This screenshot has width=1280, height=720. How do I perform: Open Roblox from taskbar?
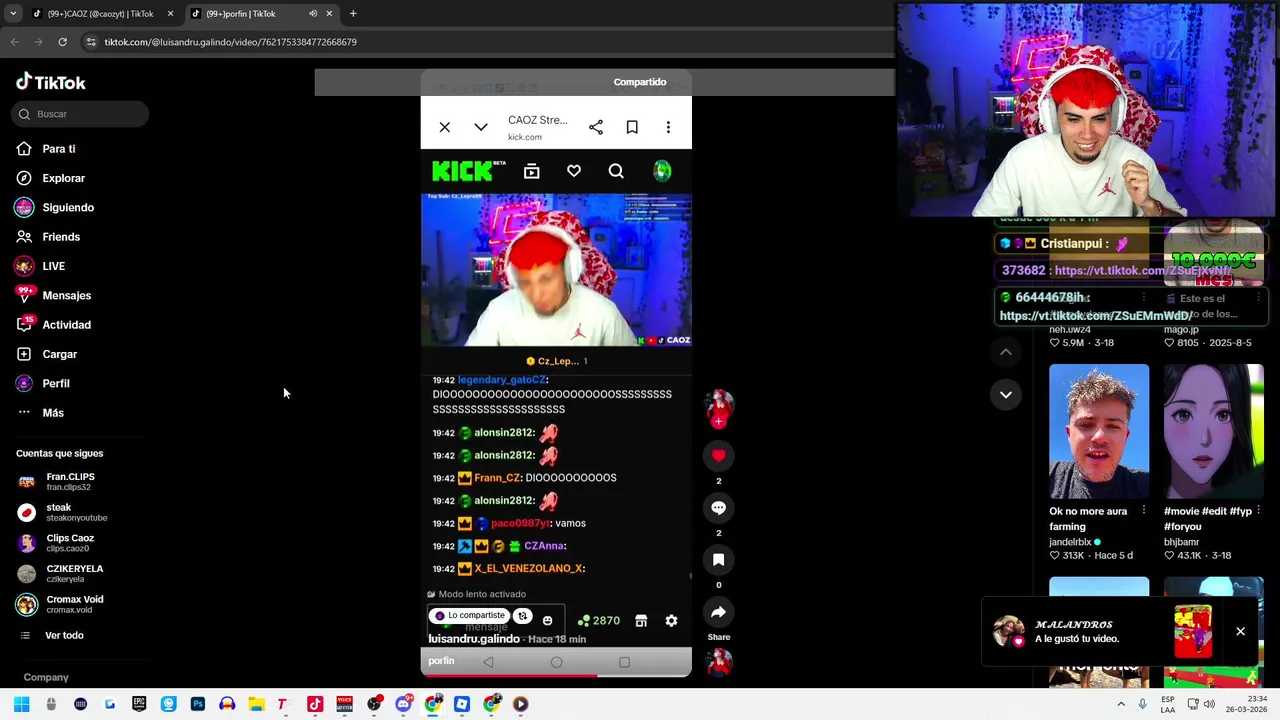pyautogui.click(x=462, y=704)
